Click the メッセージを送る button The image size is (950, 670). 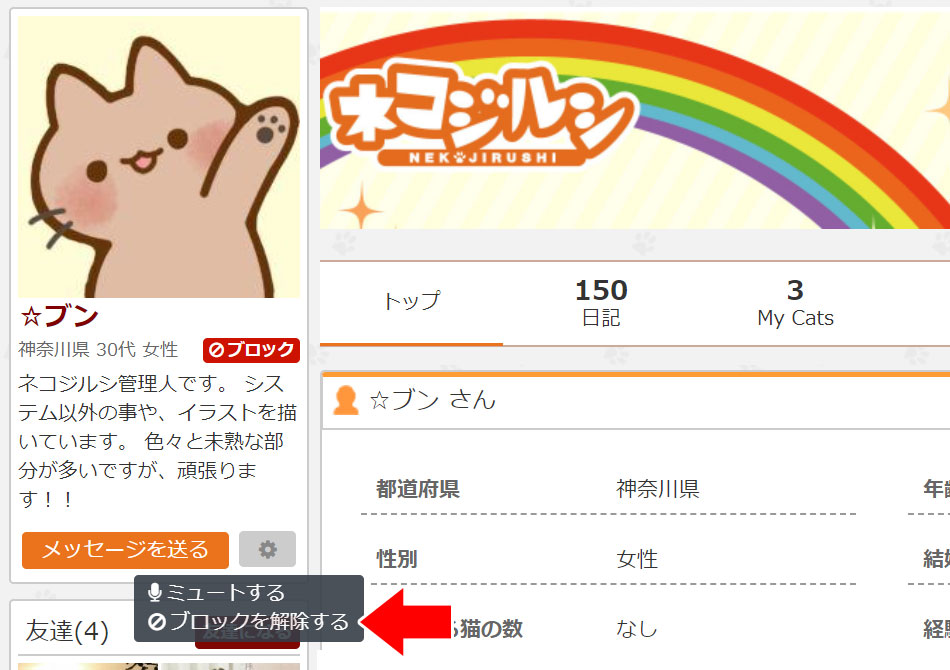point(125,550)
